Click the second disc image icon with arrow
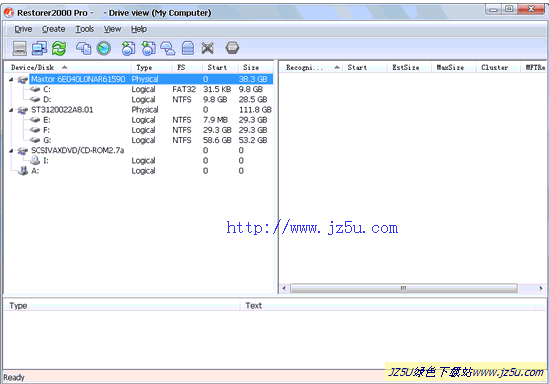The image size is (549, 384). [x=148, y=48]
